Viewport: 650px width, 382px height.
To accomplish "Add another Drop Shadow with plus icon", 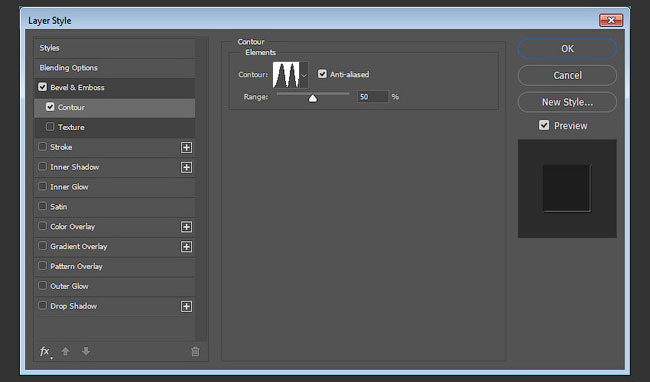I will (x=187, y=306).
